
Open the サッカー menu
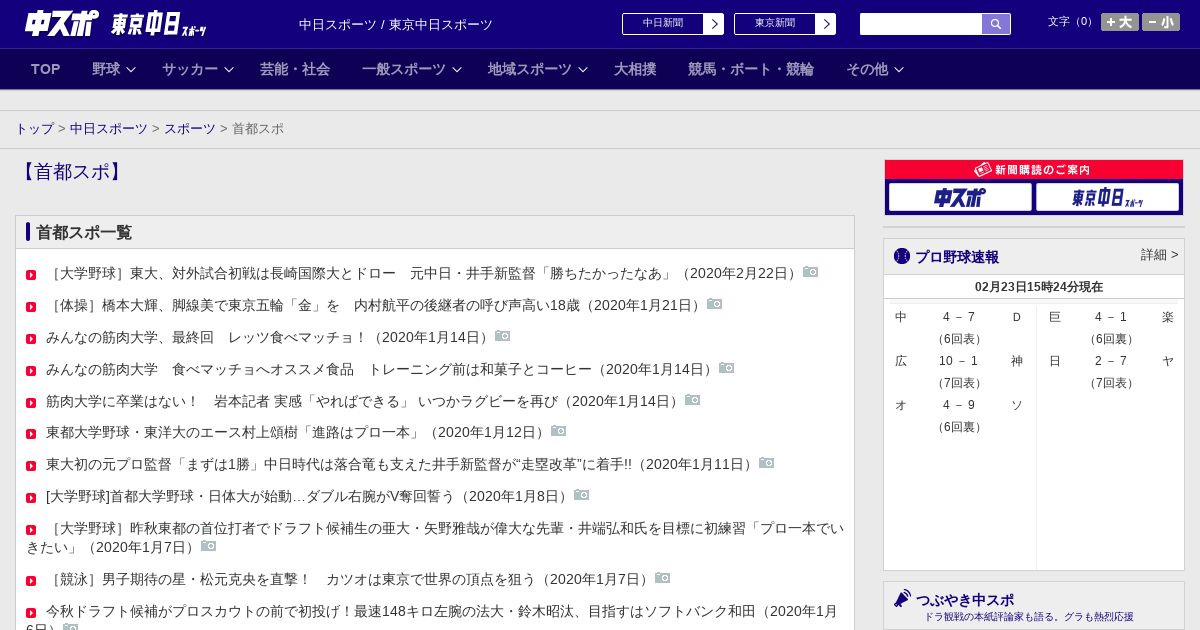click(x=190, y=69)
